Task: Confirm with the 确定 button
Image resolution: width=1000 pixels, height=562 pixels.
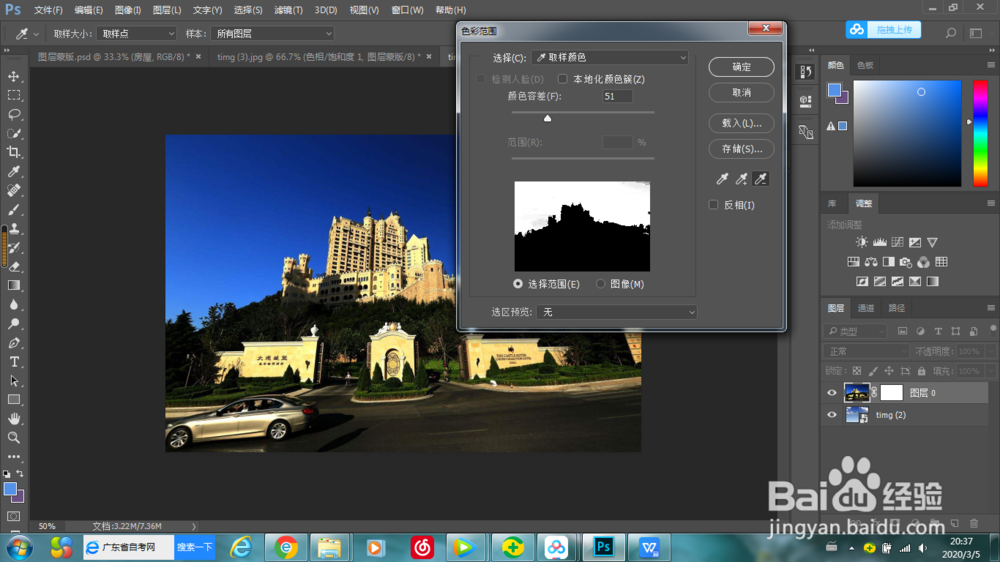Action: click(741, 67)
